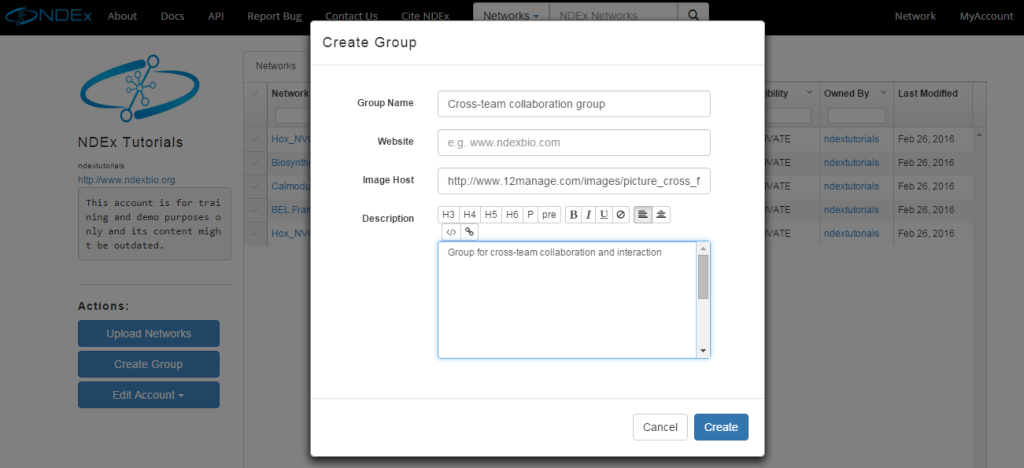Image resolution: width=1024 pixels, height=468 pixels.
Task: Select checkbox for BEL Fran row
Action: tap(254, 210)
